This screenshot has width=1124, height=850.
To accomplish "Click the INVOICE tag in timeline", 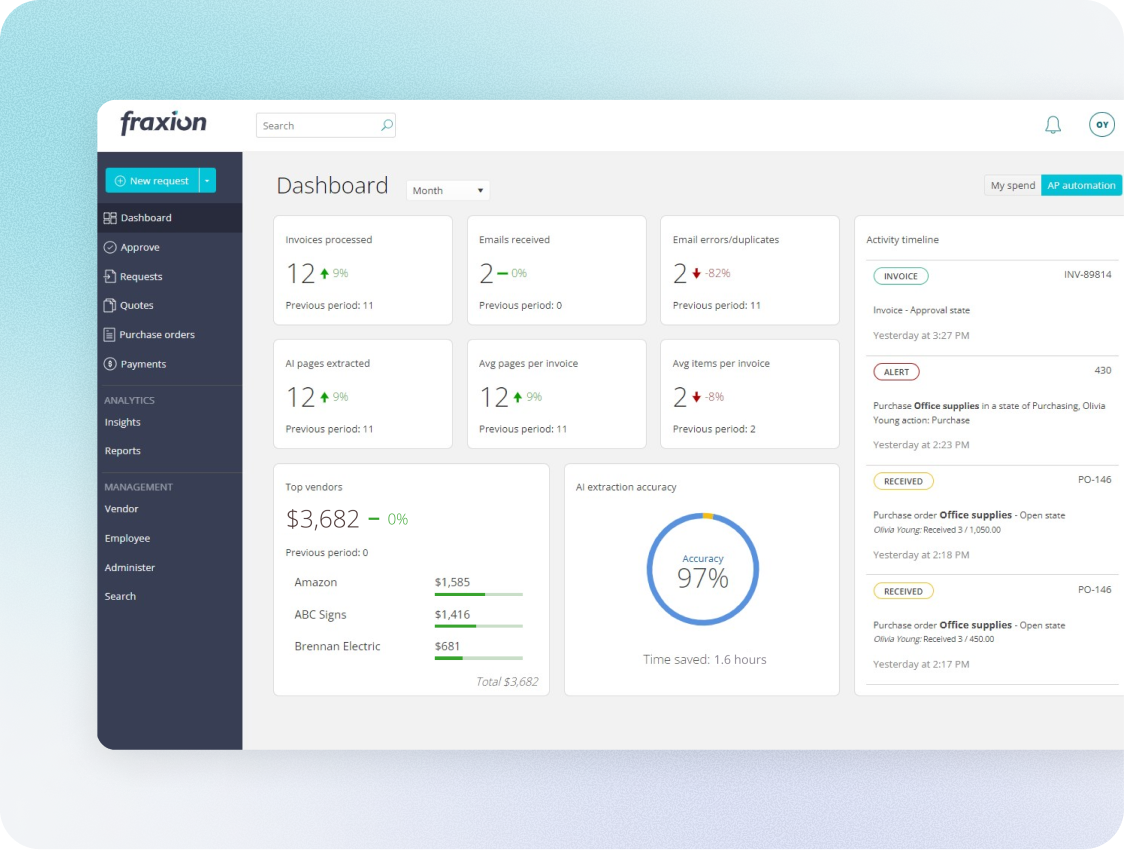I will point(900,276).
